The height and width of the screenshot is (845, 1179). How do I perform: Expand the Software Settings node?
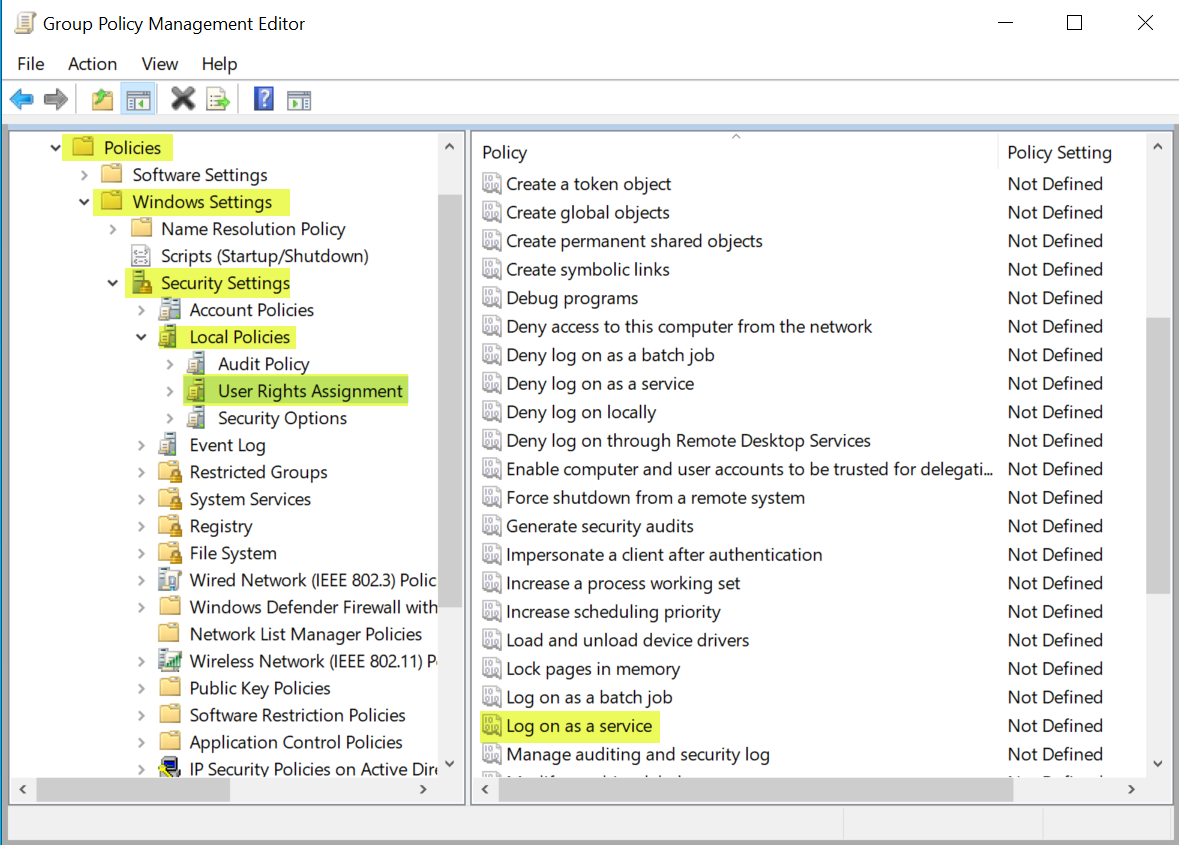click(84, 175)
